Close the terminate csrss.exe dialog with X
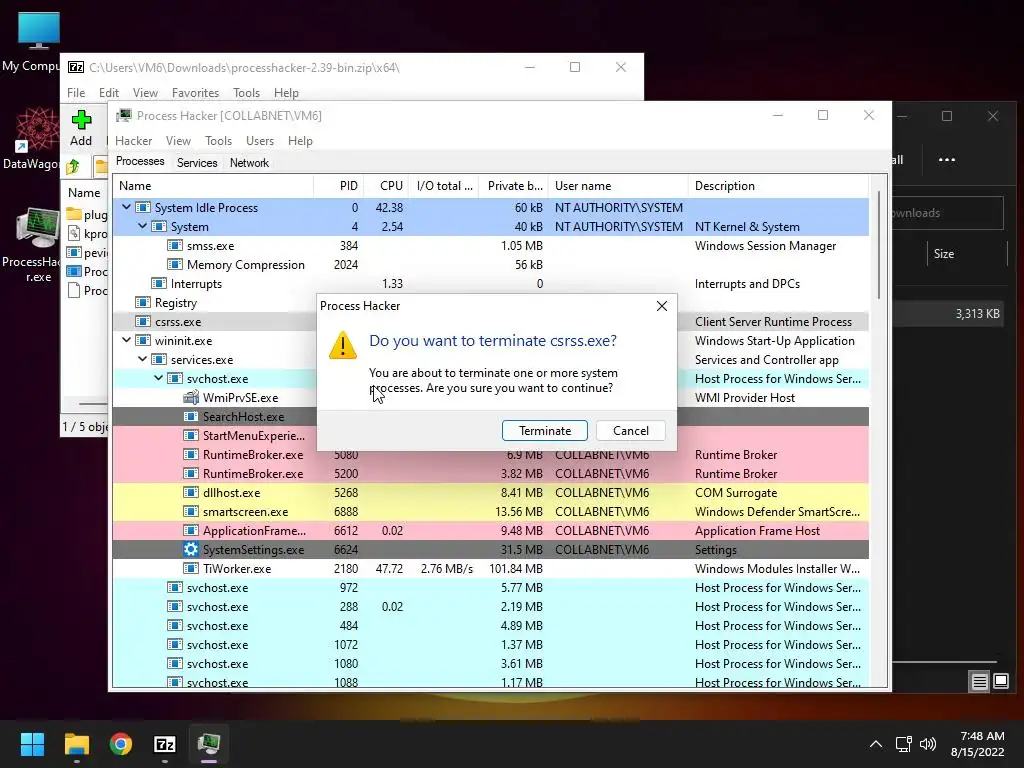 click(x=662, y=306)
